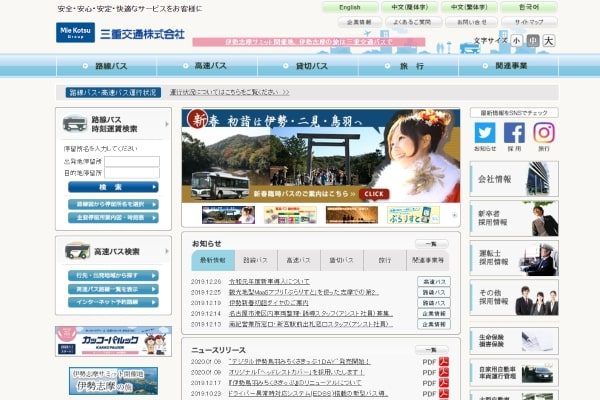Open PDF icon for 2019.12.17 news release
This screenshot has height=400, width=600.
click(443, 383)
